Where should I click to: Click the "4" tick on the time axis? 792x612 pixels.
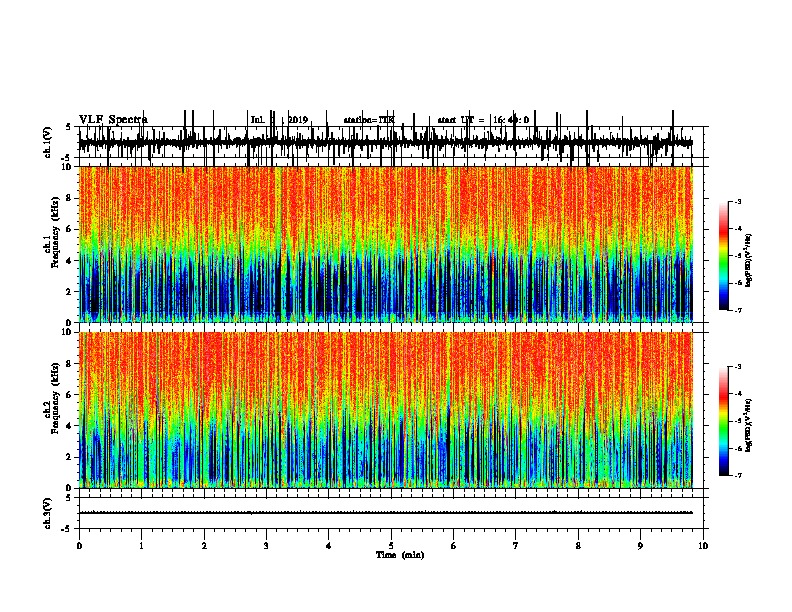click(x=329, y=546)
